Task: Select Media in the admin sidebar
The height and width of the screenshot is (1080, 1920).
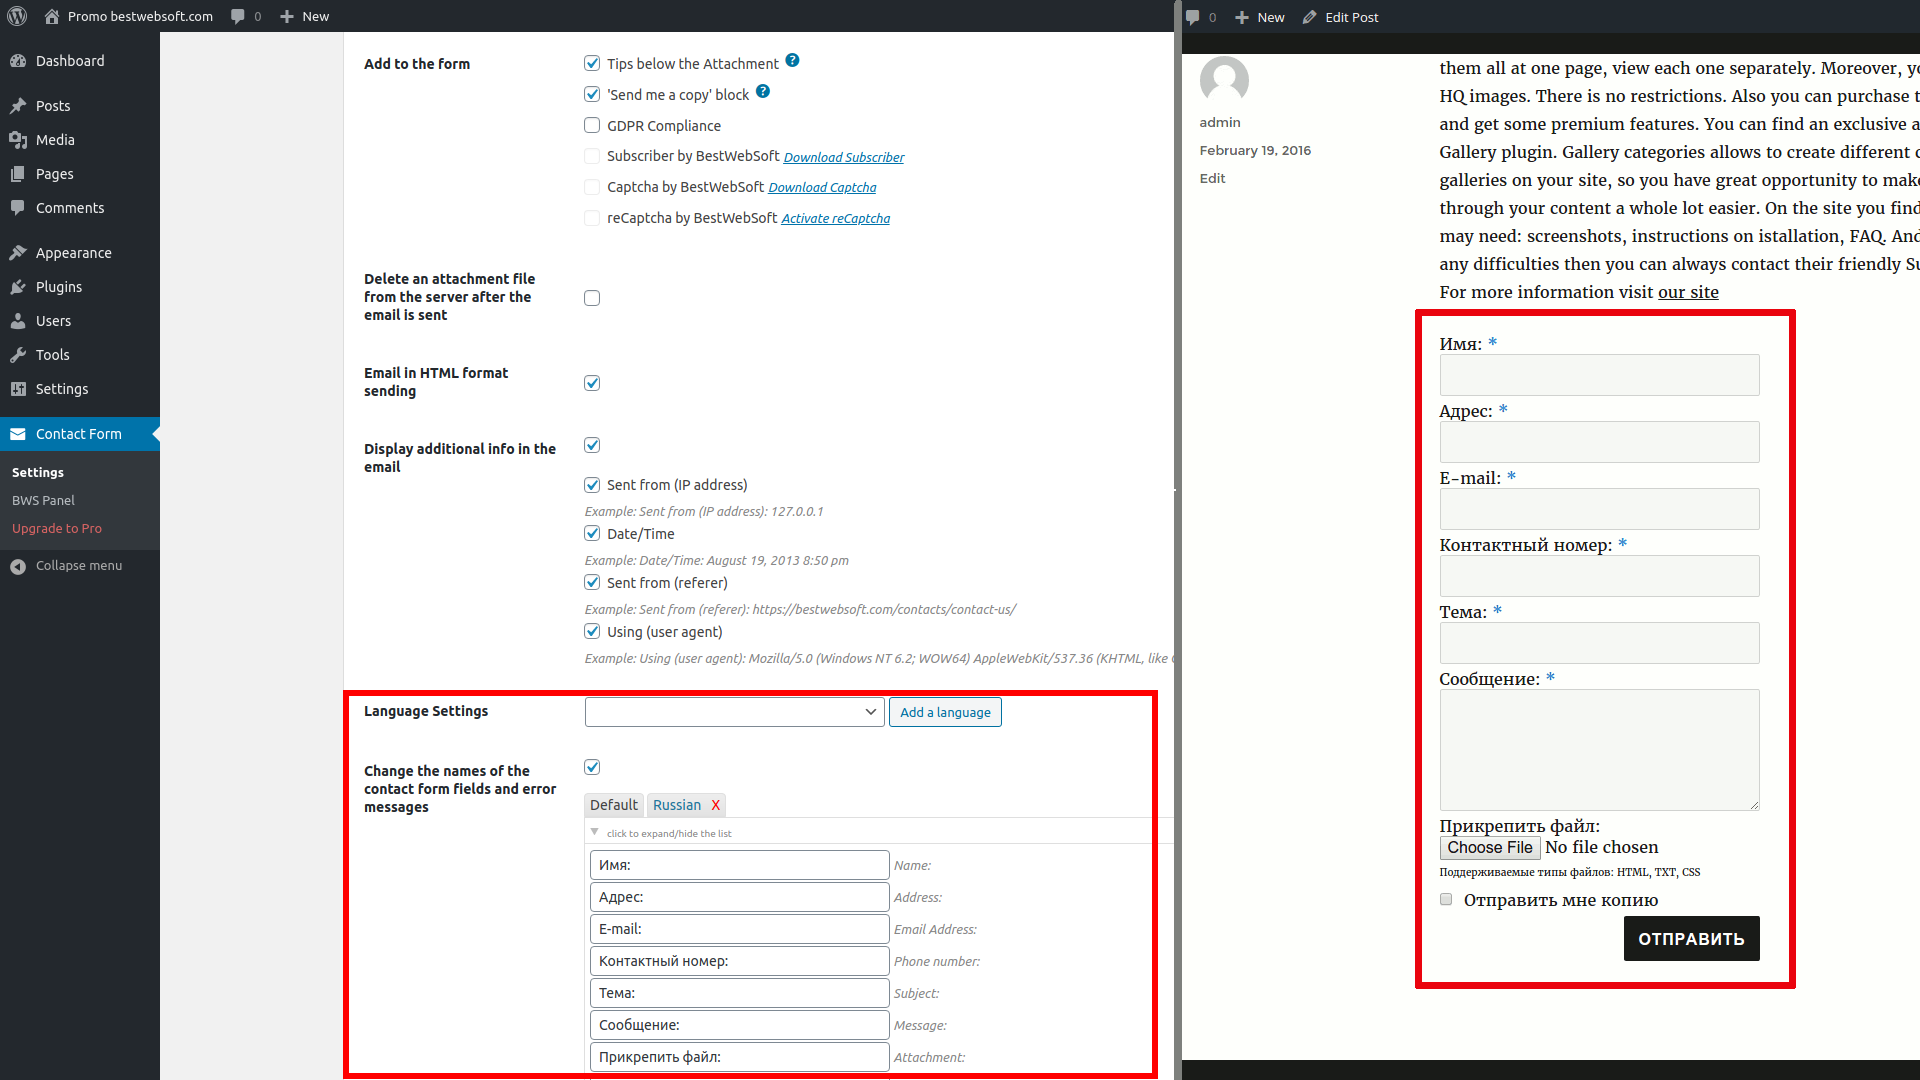Action: [x=53, y=139]
